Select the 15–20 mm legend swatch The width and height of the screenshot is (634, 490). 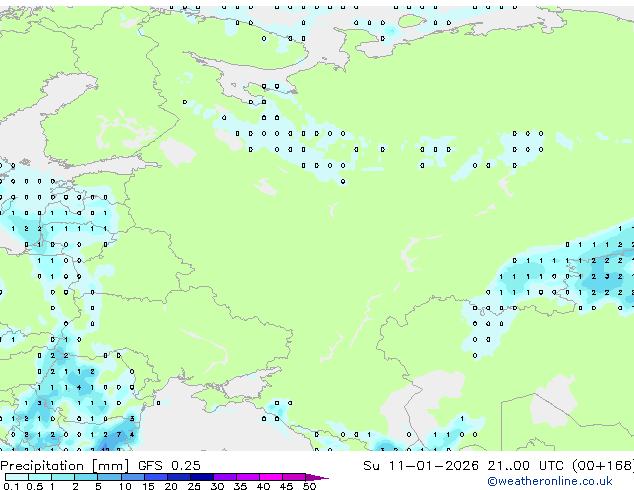click(155, 477)
